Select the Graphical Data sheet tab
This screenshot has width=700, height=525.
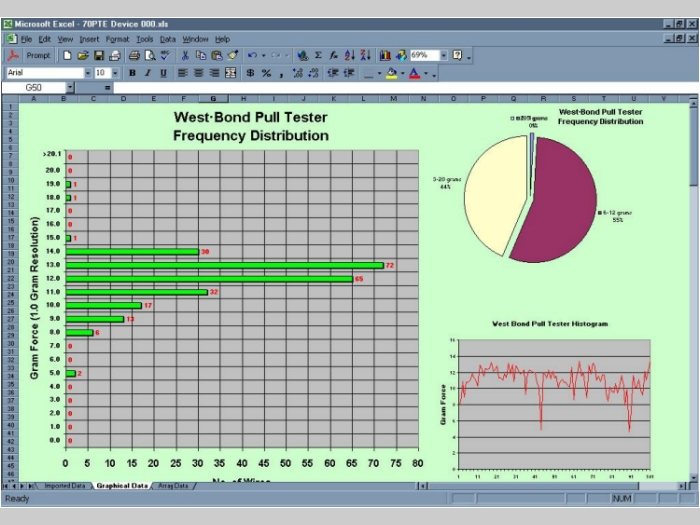coord(122,486)
